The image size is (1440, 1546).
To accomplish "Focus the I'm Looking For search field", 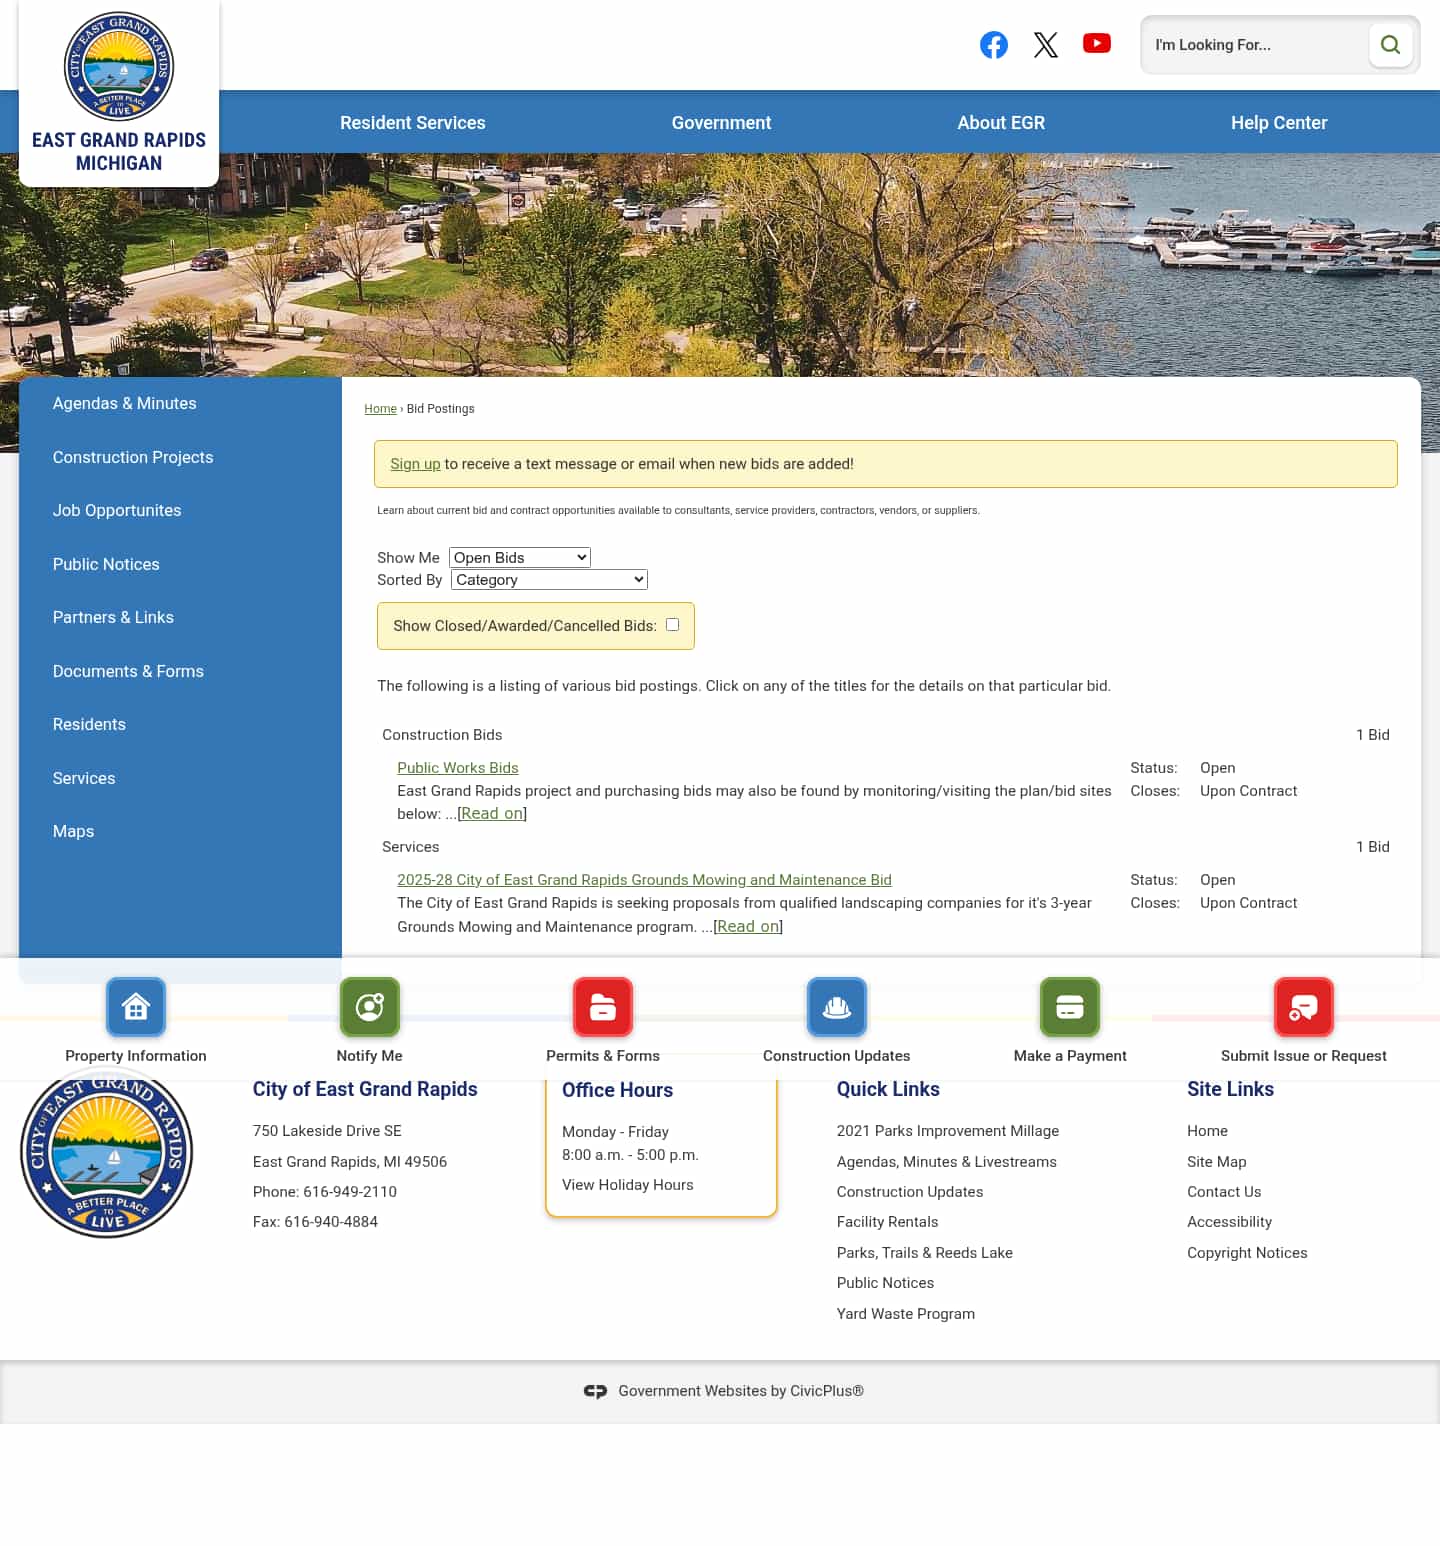I will (x=1256, y=45).
